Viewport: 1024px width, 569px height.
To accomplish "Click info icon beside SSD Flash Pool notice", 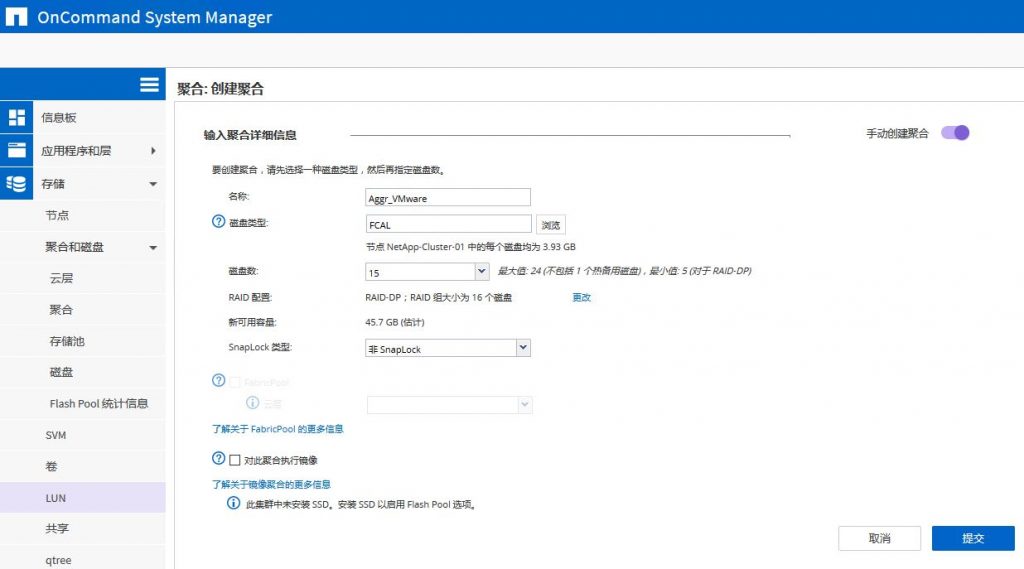I will tap(233, 503).
